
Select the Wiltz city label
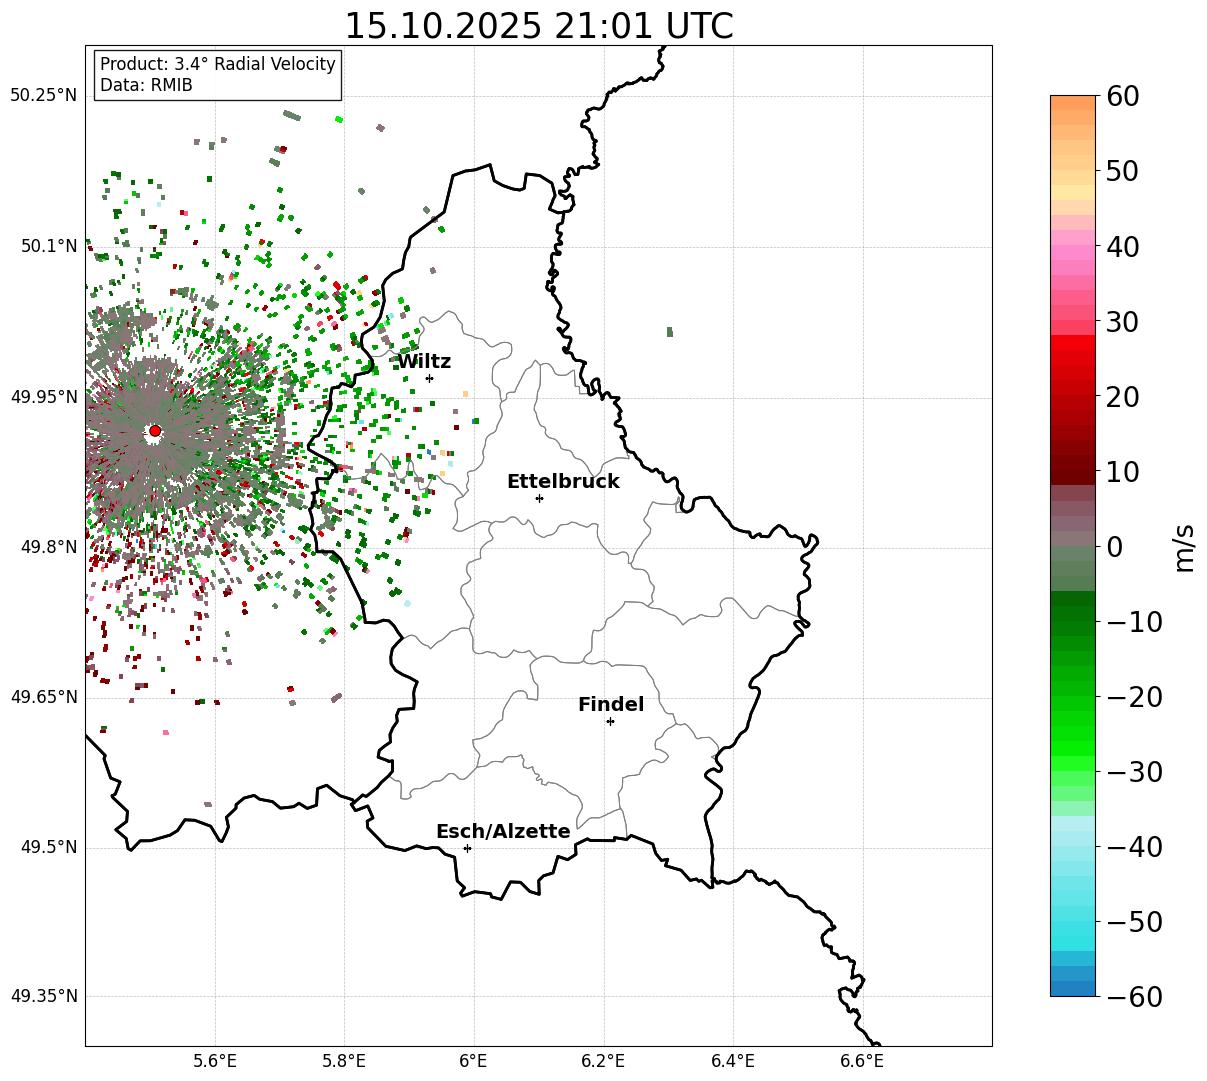pyautogui.click(x=424, y=362)
